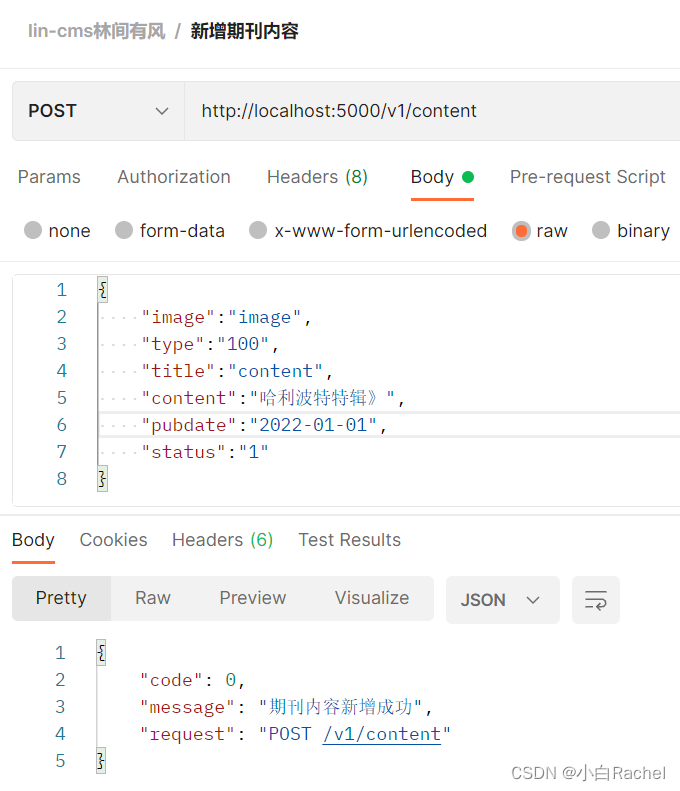Screen dimensions: 680x791
Task: Open request Headers (8) tab
Action: point(317,177)
